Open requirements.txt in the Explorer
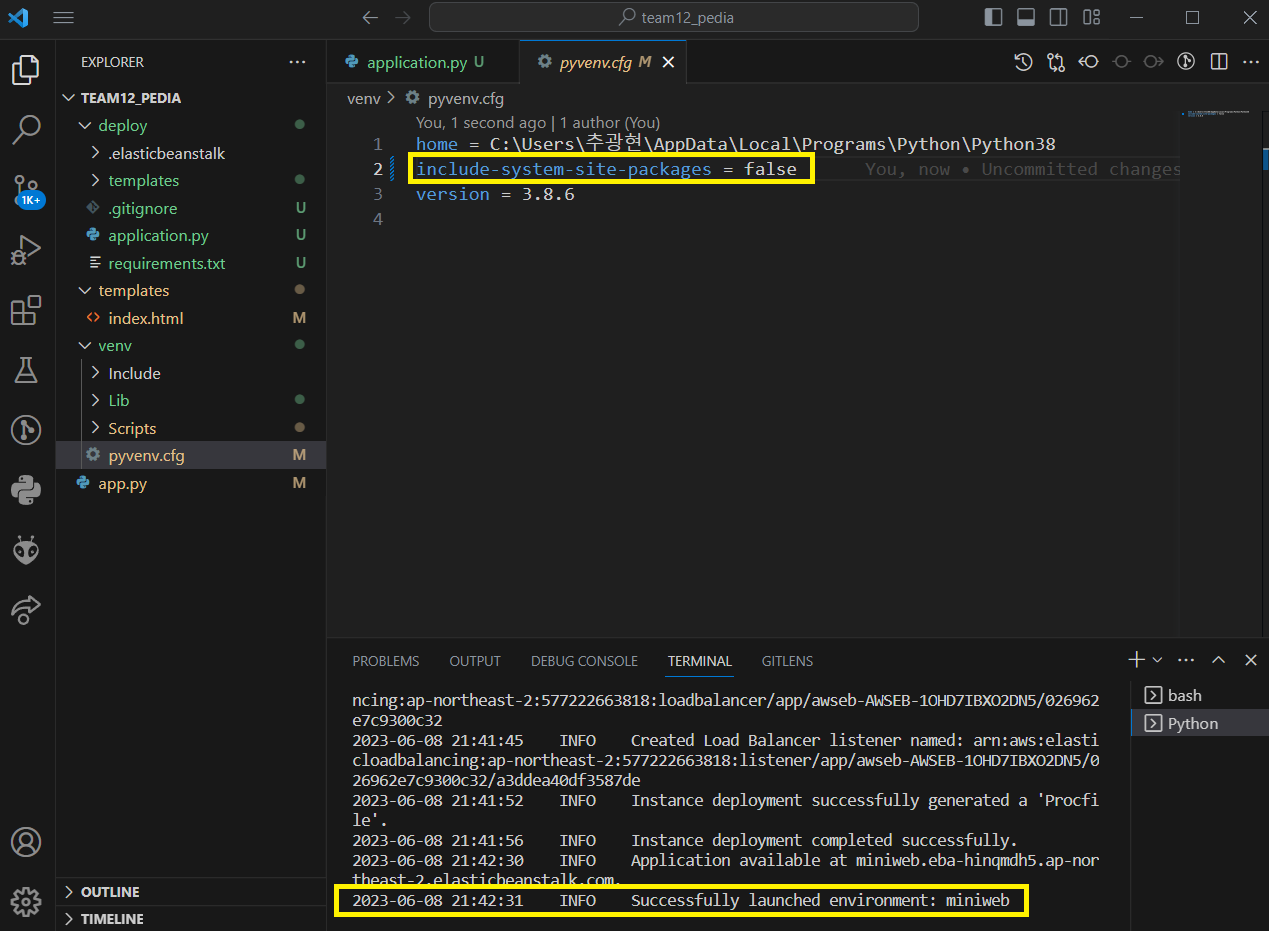The height and width of the screenshot is (931, 1269). (191, 263)
